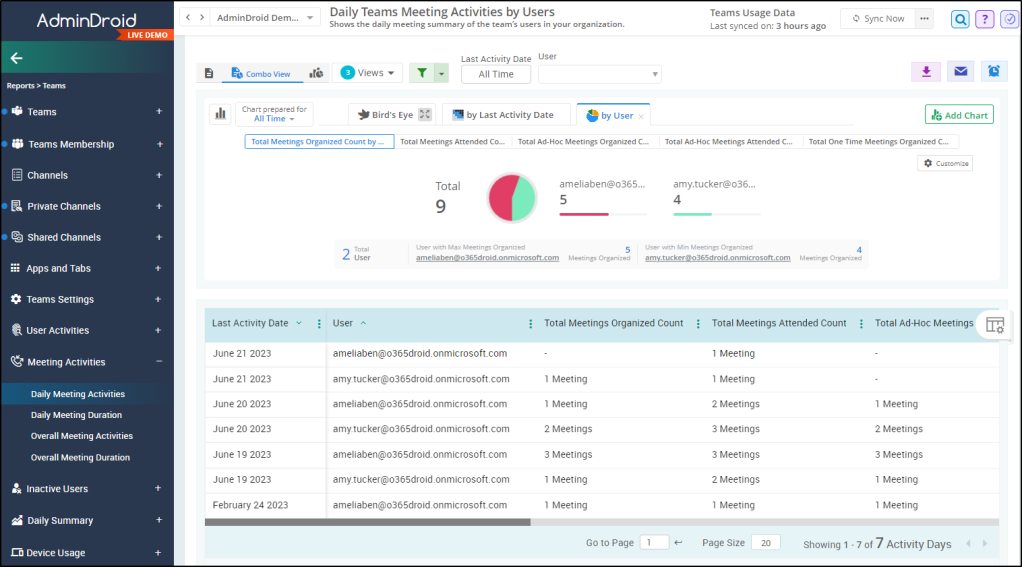
Task: Expand the Teams Settings section
Action: point(158,299)
